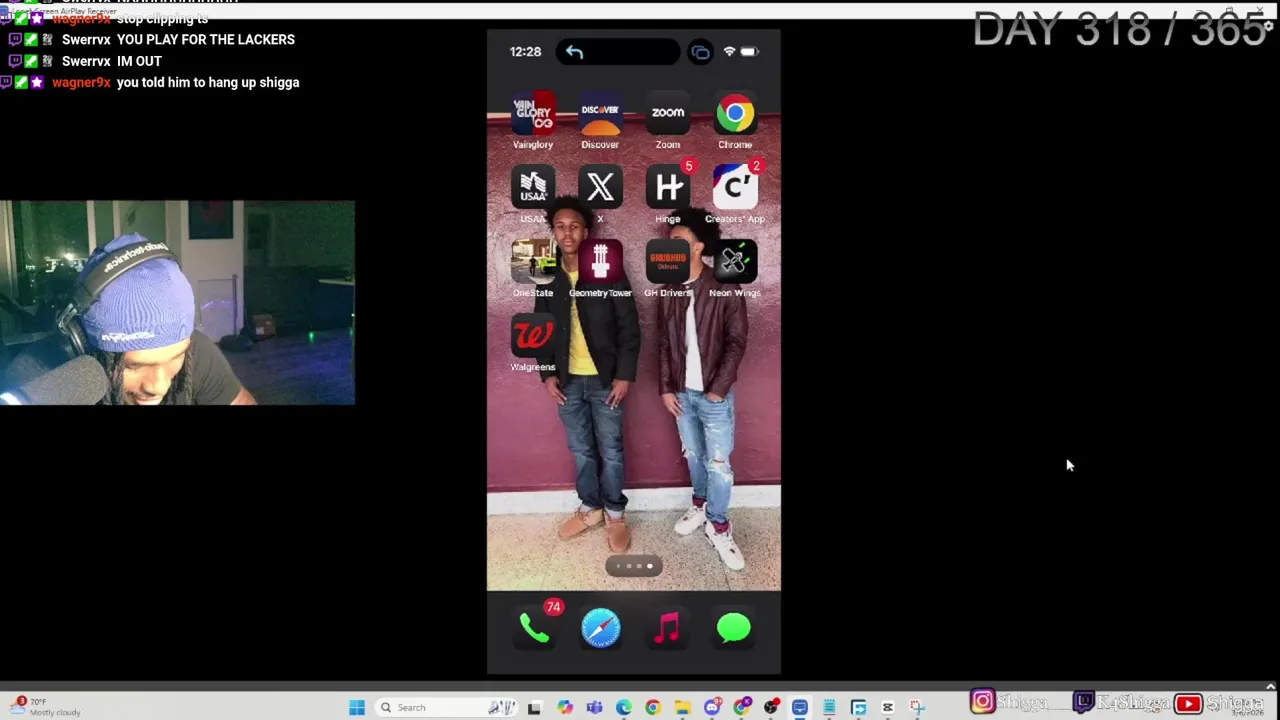Open the Windows Start menu
This screenshot has height=720, width=1280.
[x=357, y=708]
